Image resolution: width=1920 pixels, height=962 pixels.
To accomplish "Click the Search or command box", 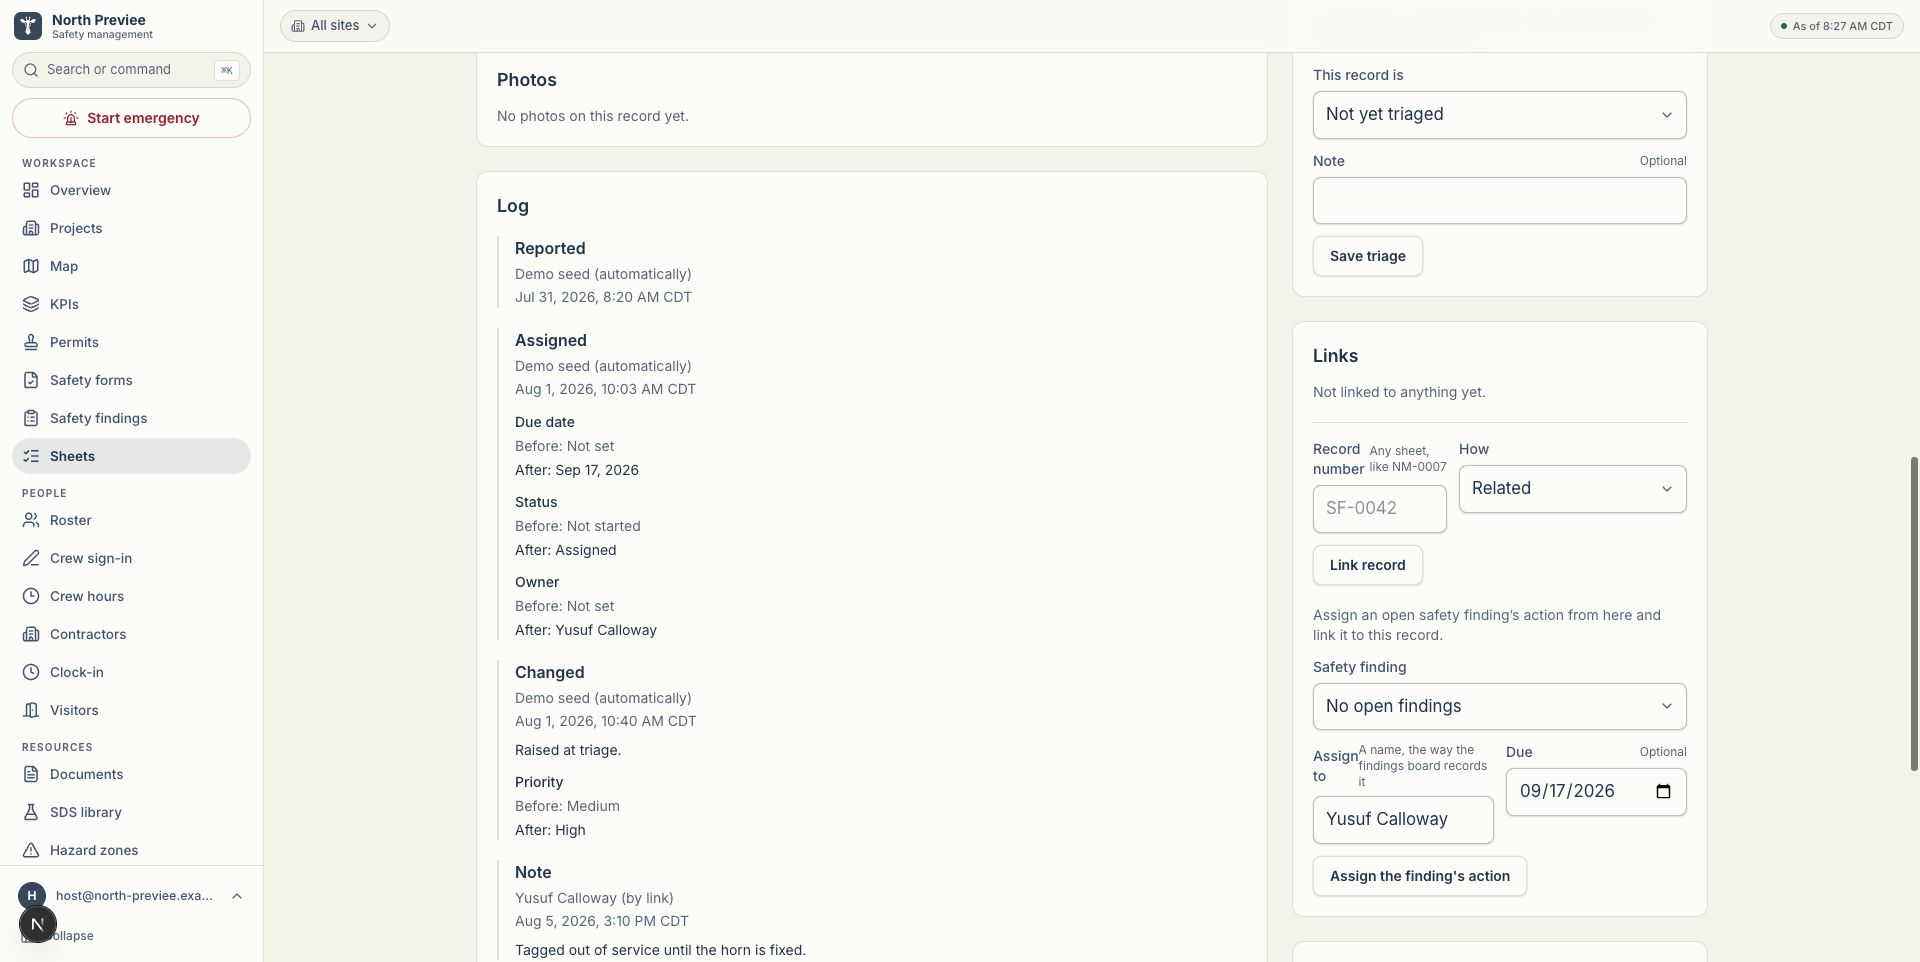I will point(131,70).
